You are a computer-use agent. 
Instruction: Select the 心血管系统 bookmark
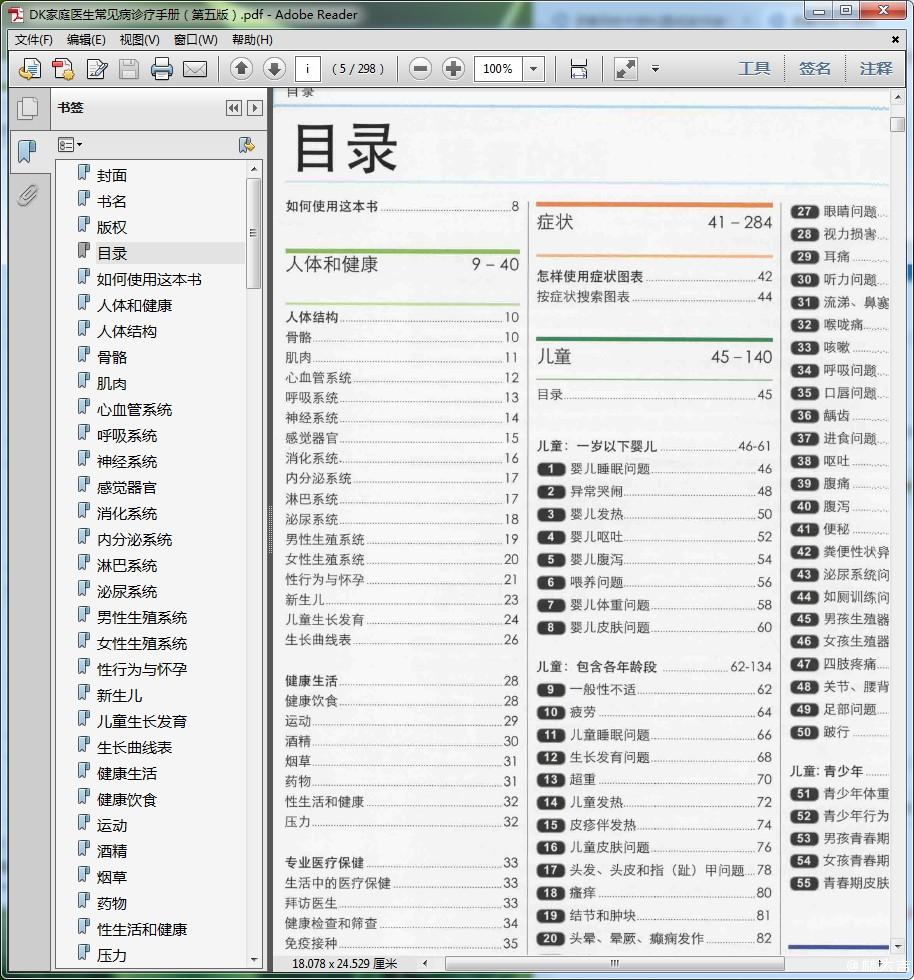click(134, 409)
